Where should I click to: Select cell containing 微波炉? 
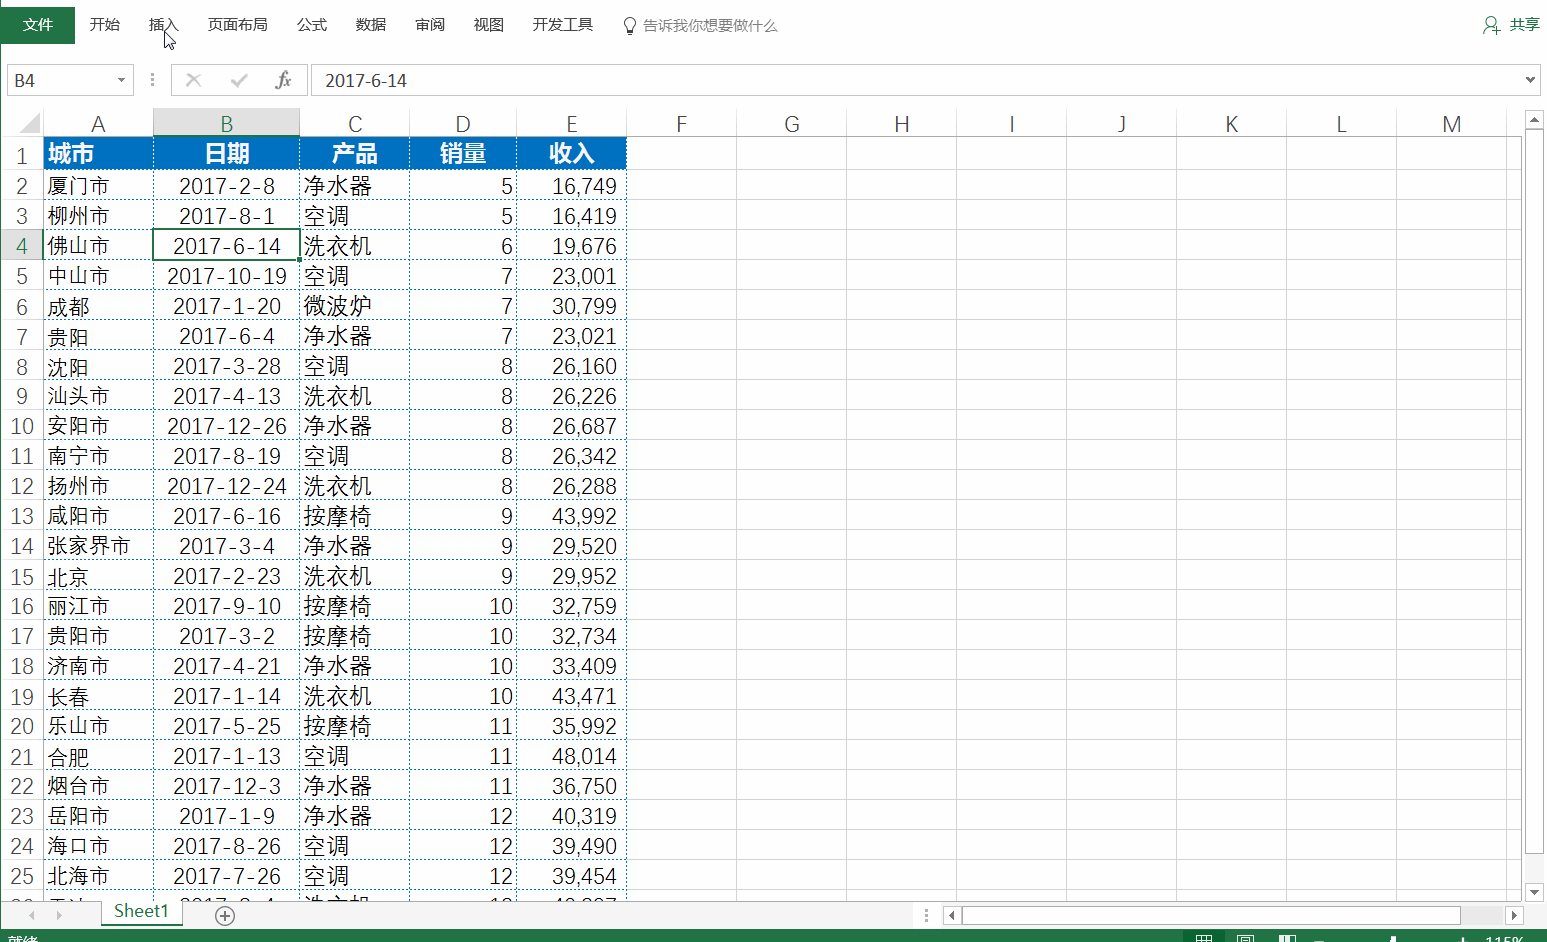(x=355, y=306)
